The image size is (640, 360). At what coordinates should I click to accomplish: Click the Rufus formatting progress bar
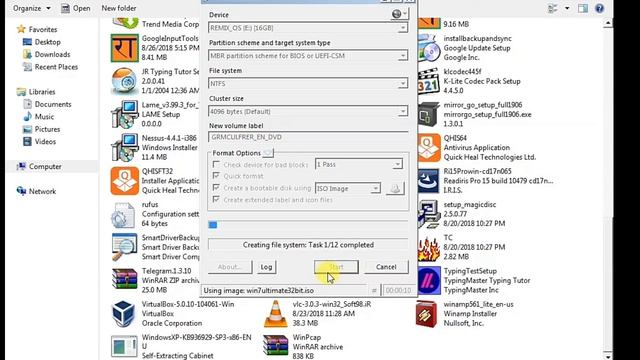308,224
